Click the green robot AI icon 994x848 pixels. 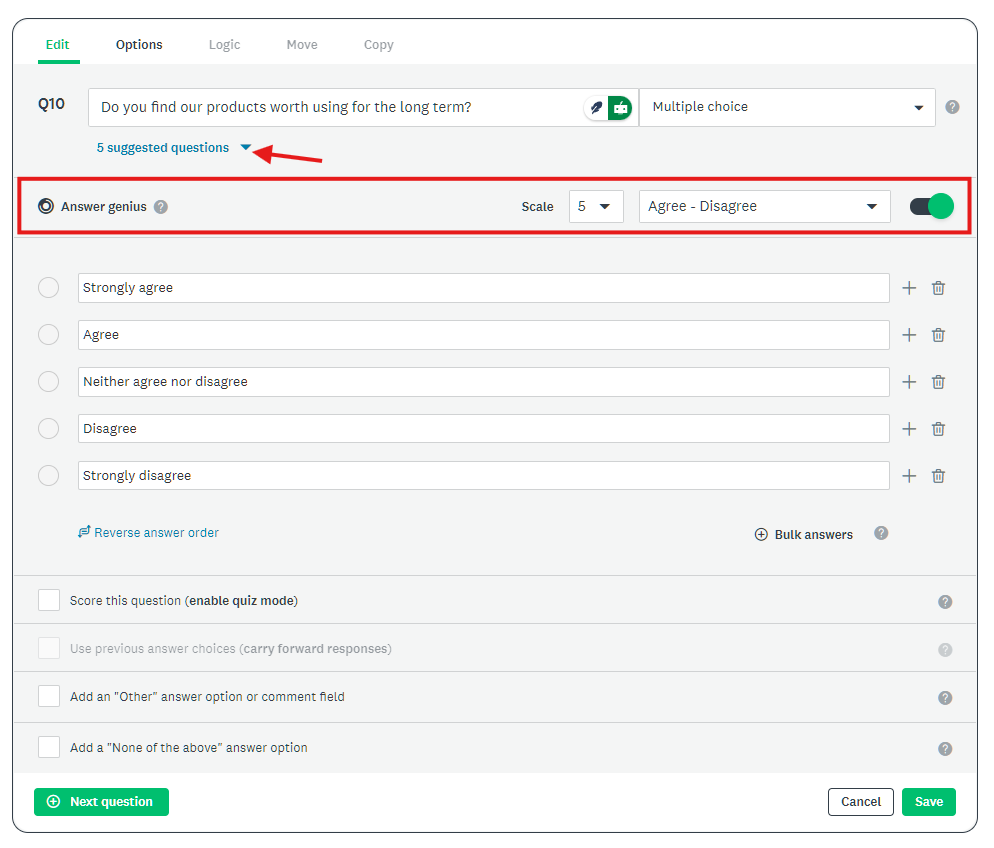620,107
